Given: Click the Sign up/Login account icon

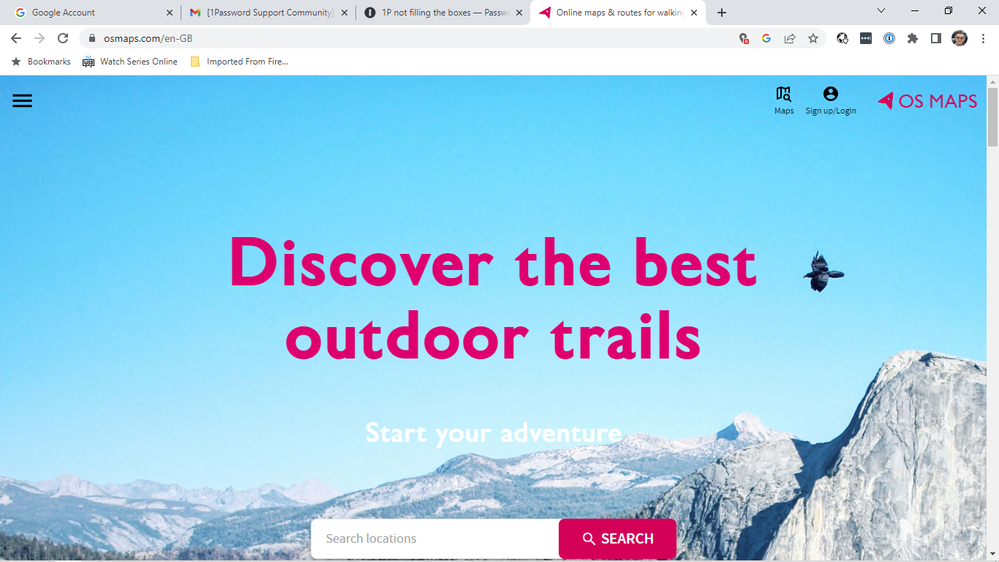Looking at the screenshot, I should pos(831,101).
